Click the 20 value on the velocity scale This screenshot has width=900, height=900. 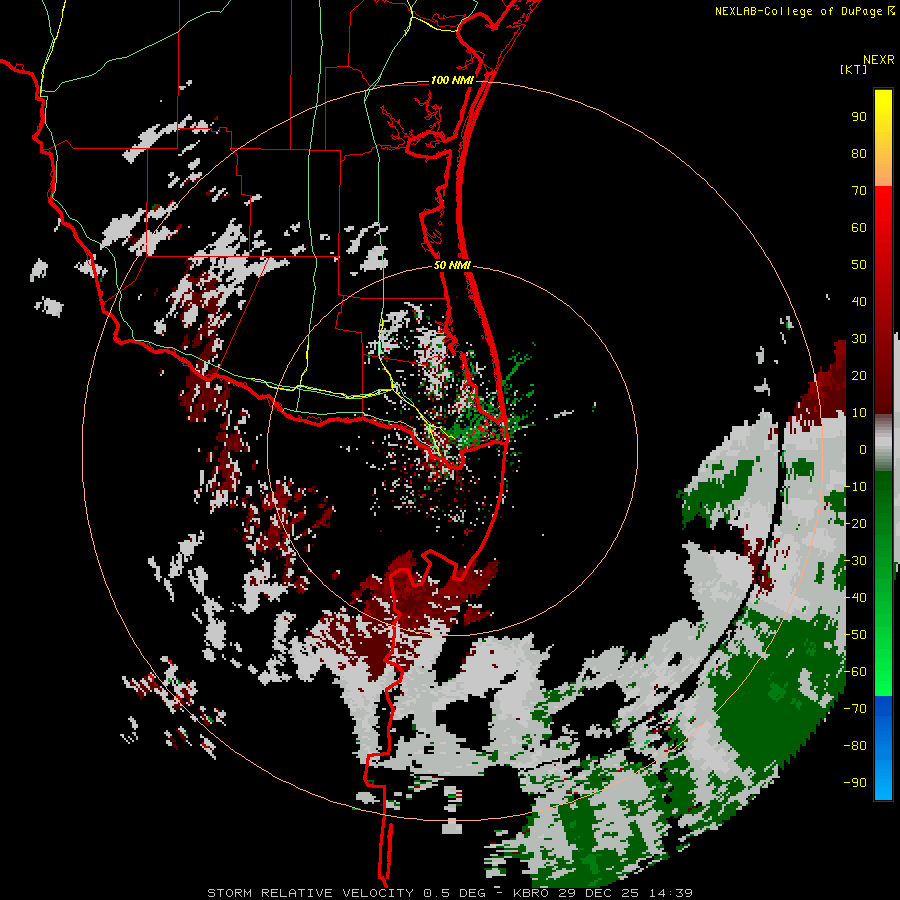click(x=859, y=375)
